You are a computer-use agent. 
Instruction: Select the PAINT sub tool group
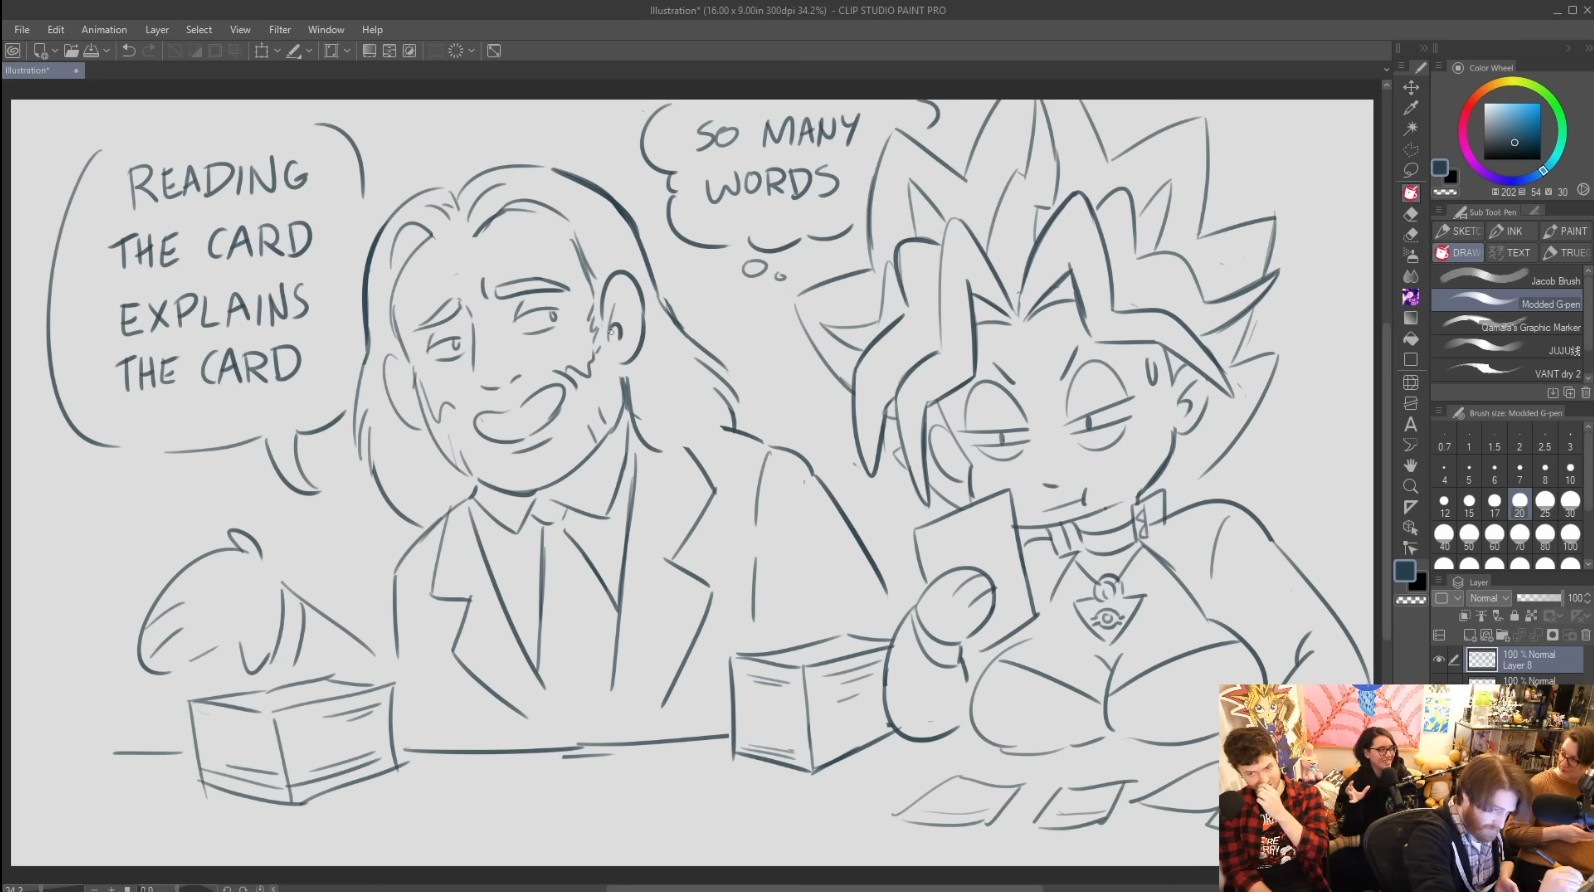[1565, 231]
